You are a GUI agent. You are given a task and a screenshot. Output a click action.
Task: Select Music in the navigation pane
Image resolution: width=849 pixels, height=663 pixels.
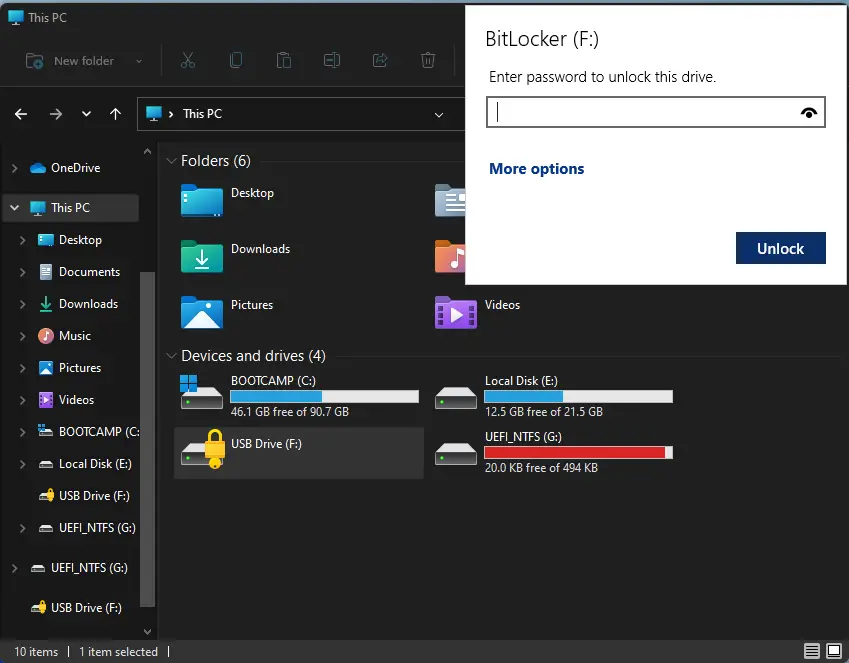pyautogui.click(x=75, y=335)
